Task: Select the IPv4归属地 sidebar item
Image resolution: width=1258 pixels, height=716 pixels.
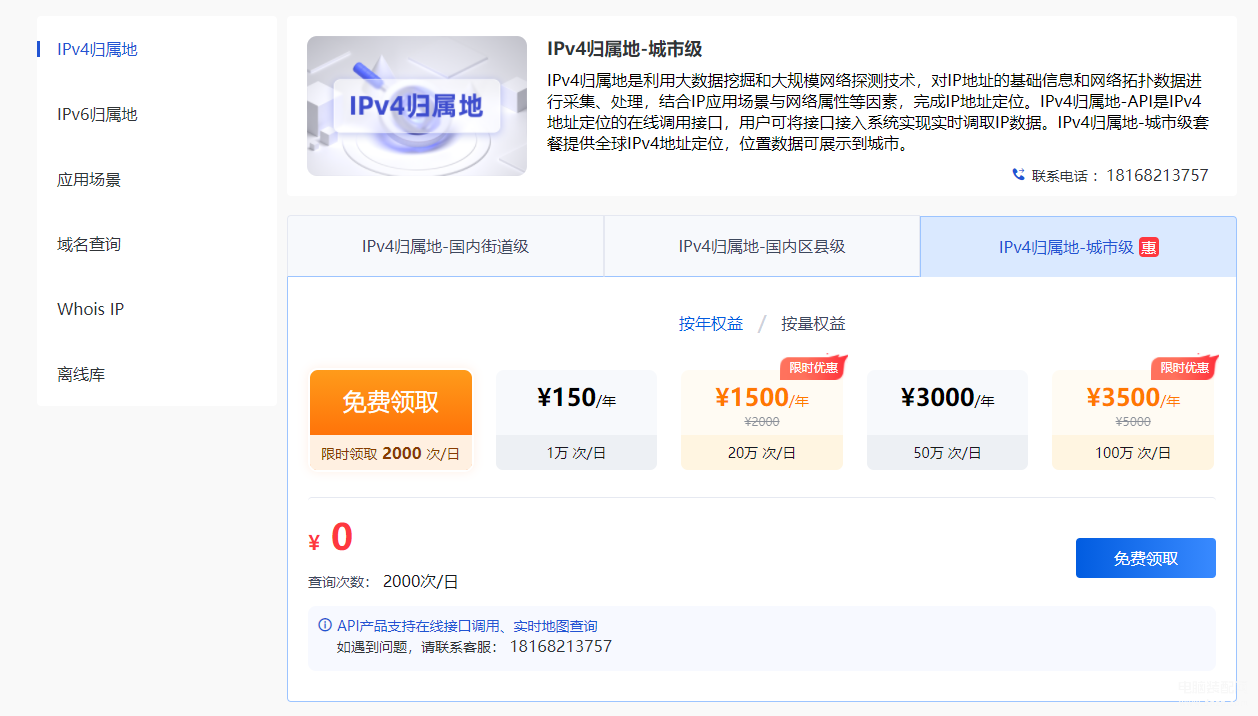Action: [x=97, y=49]
